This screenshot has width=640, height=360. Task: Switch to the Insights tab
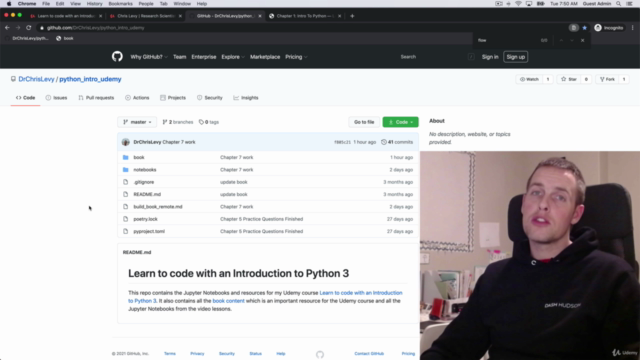tap(246, 98)
